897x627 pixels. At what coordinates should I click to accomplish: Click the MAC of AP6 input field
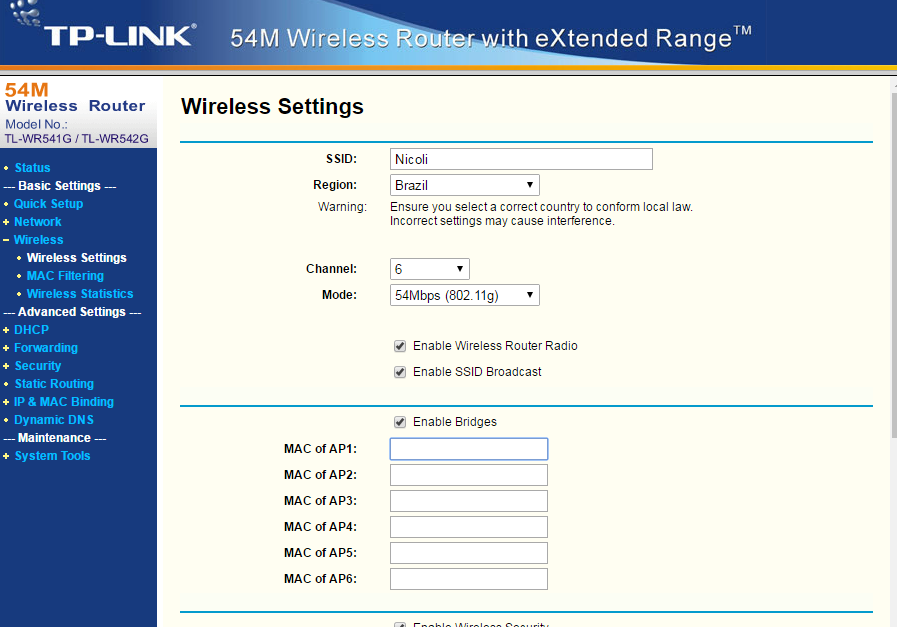point(469,579)
